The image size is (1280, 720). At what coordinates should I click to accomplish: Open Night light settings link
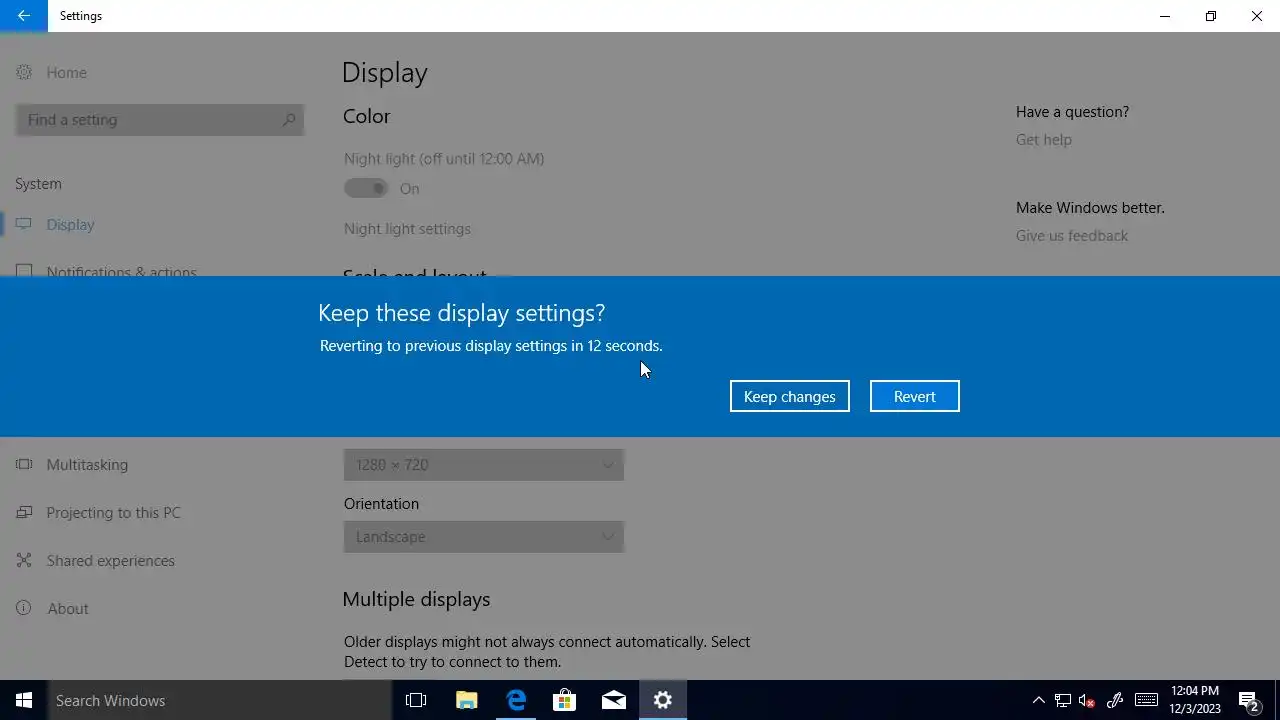pyautogui.click(x=407, y=229)
